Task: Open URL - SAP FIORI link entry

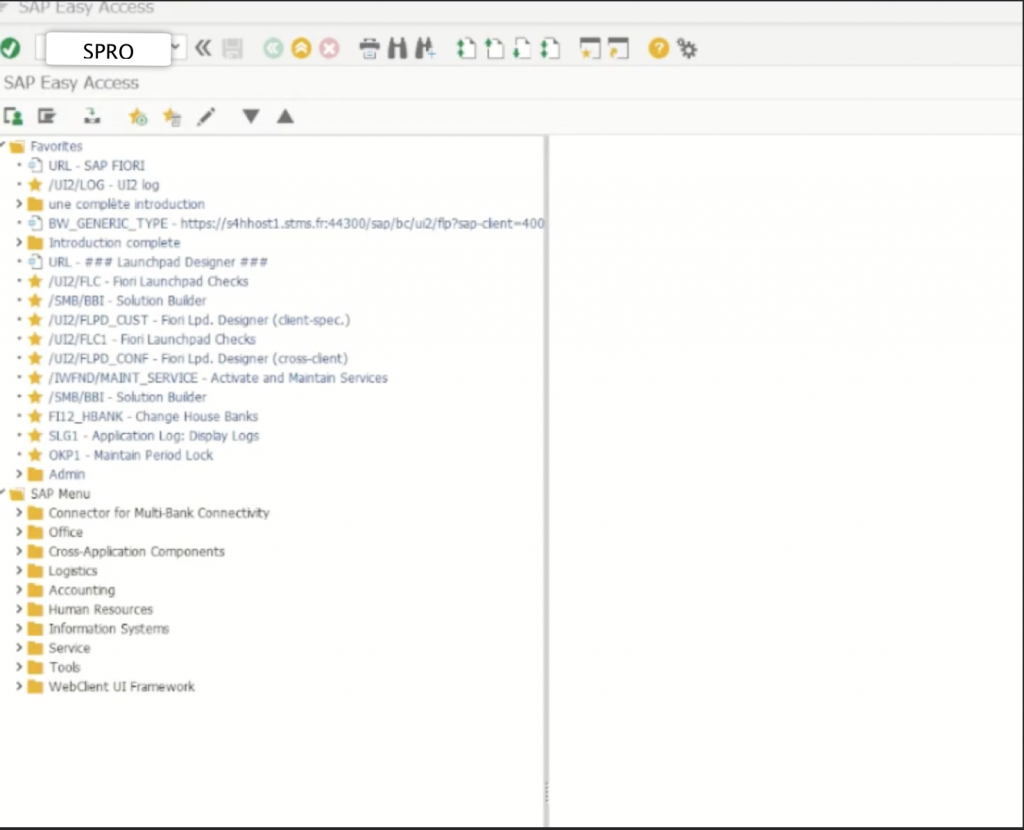Action: (x=96, y=165)
